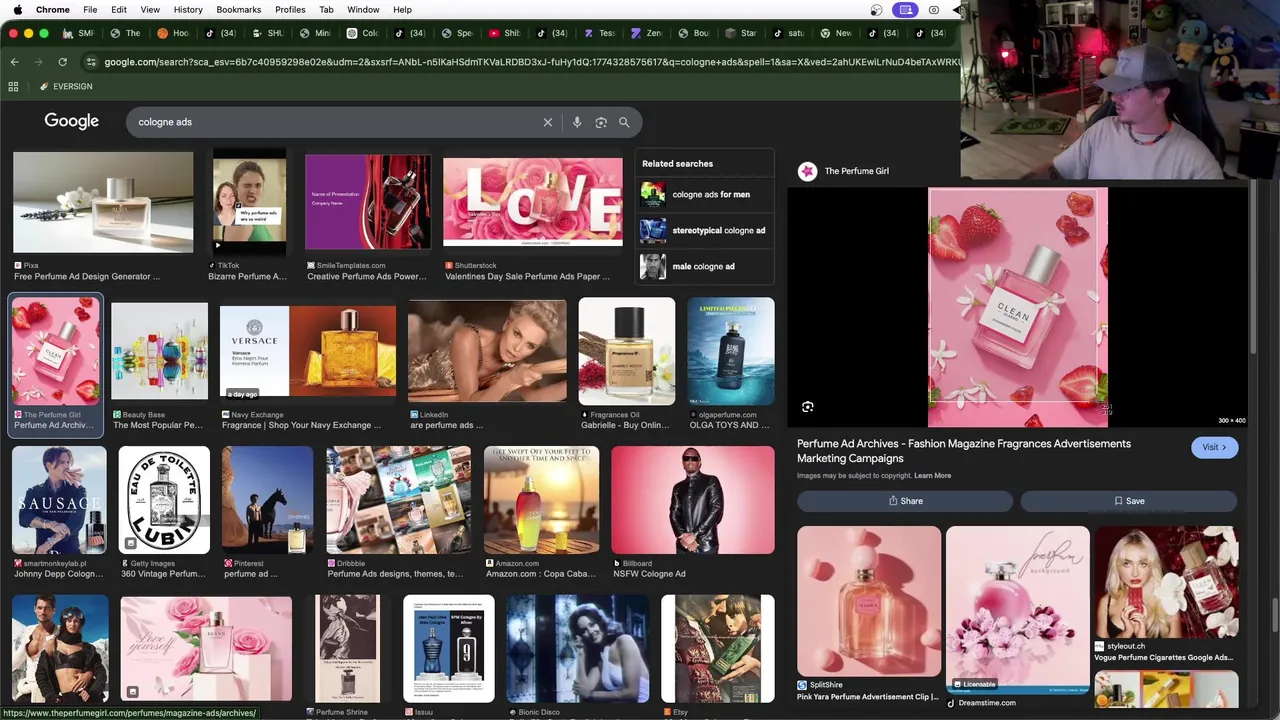The height and width of the screenshot is (720, 1280).
Task: Click the large Clean perfume preview image
Action: pos(1018,307)
